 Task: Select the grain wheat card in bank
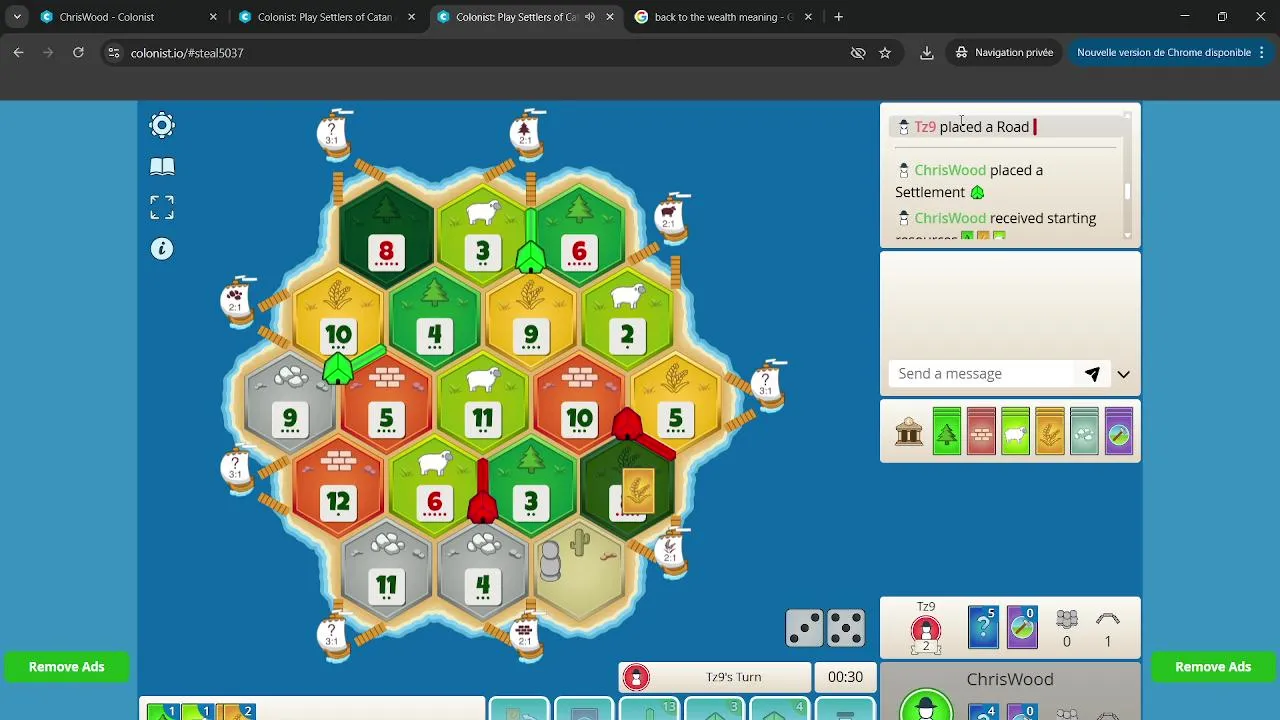click(1050, 432)
